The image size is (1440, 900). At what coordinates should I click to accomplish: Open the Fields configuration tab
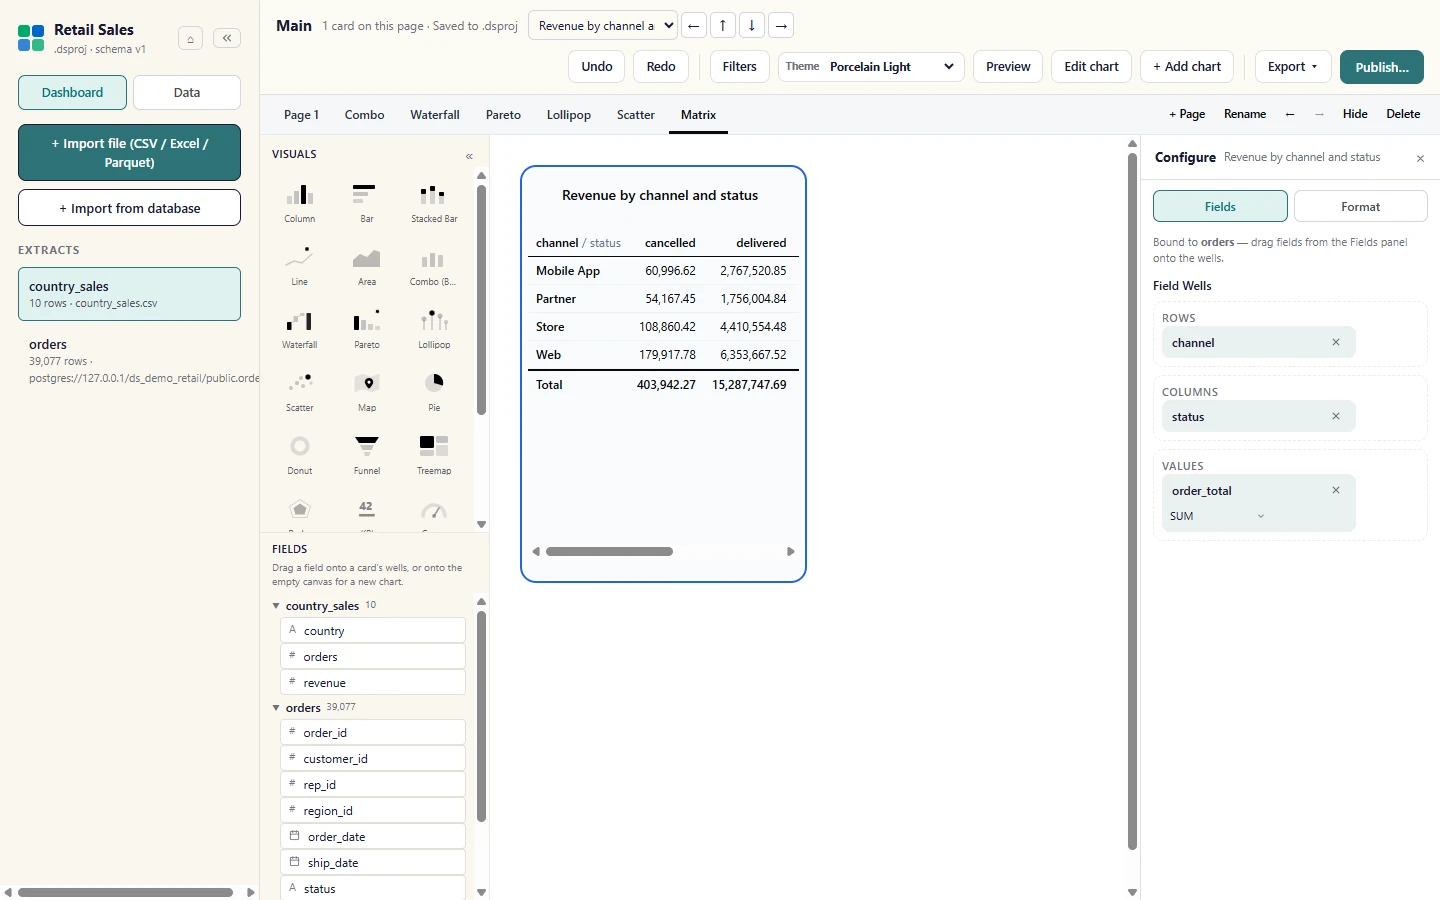1220,206
